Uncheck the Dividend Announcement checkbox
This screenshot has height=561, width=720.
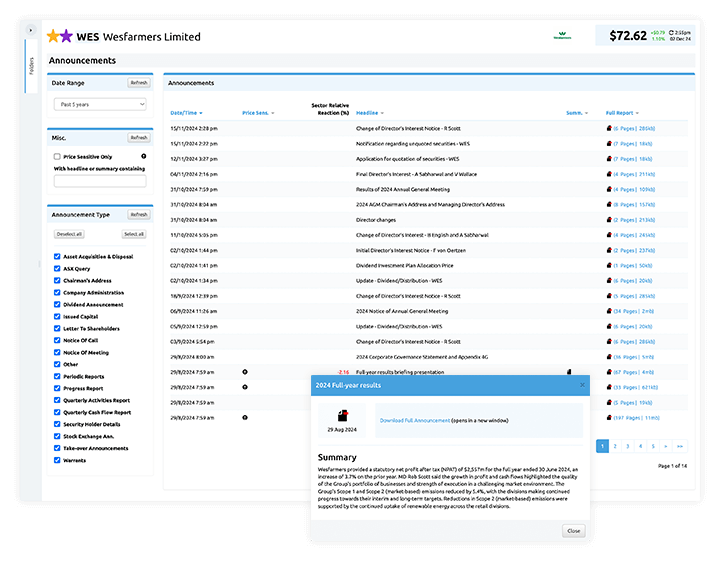coord(57,304)
